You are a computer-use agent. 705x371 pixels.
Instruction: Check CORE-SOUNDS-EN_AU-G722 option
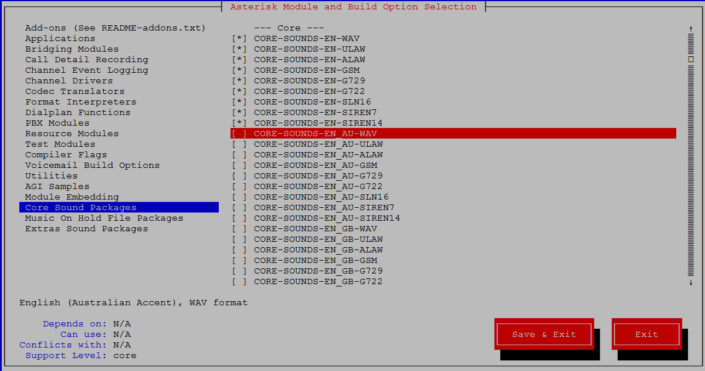(x=239, y=187)
